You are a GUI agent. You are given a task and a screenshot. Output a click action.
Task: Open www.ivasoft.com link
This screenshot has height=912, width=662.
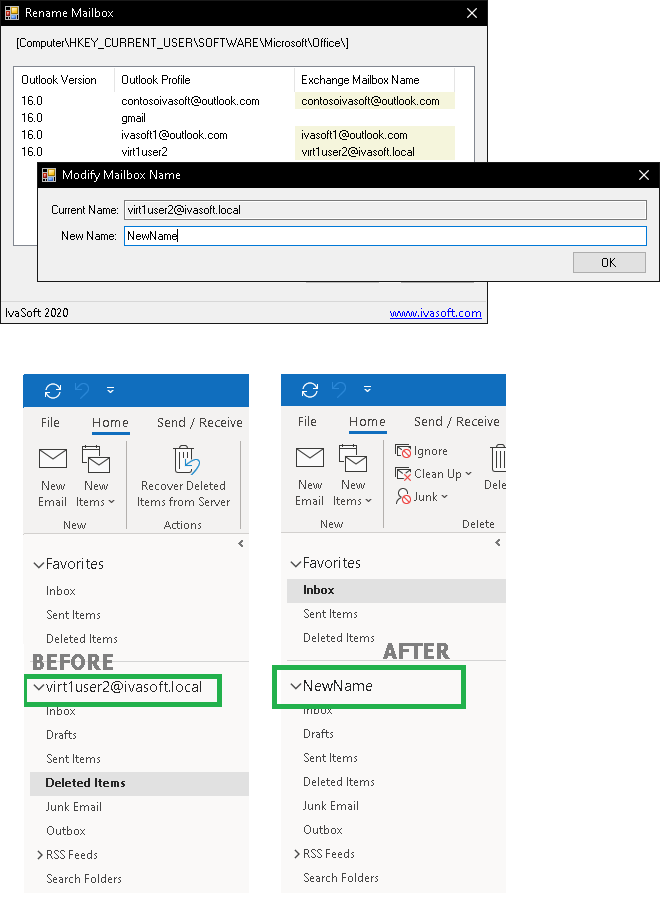click(x=436, y=313)
